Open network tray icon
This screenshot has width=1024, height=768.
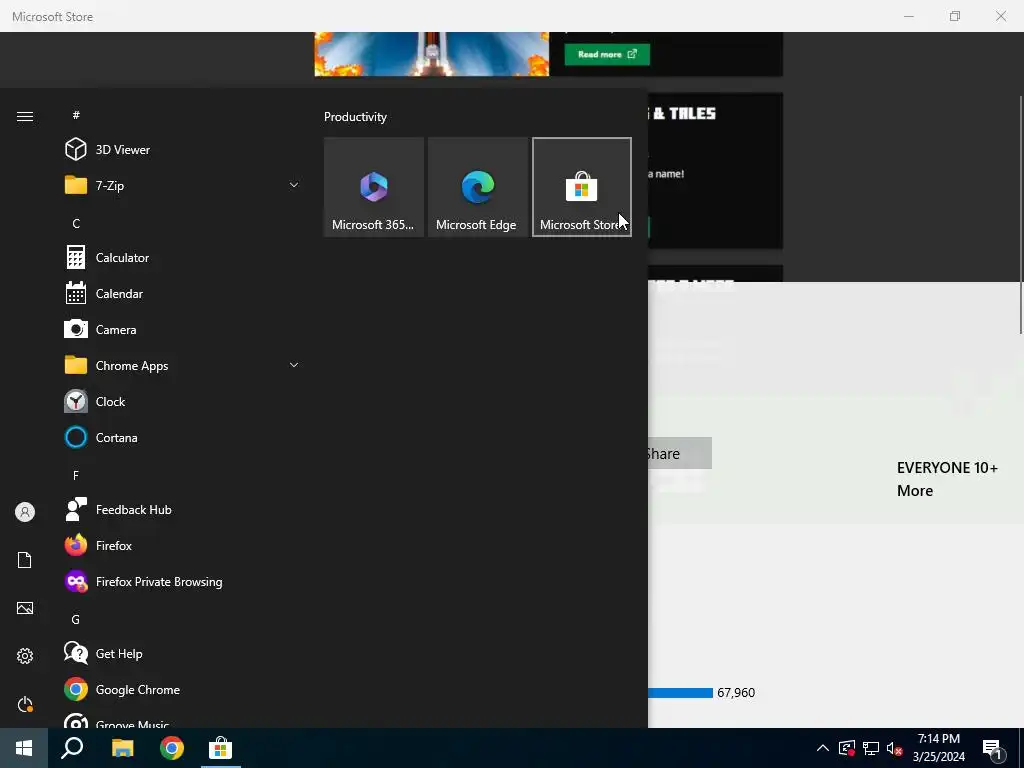point(871,748)
